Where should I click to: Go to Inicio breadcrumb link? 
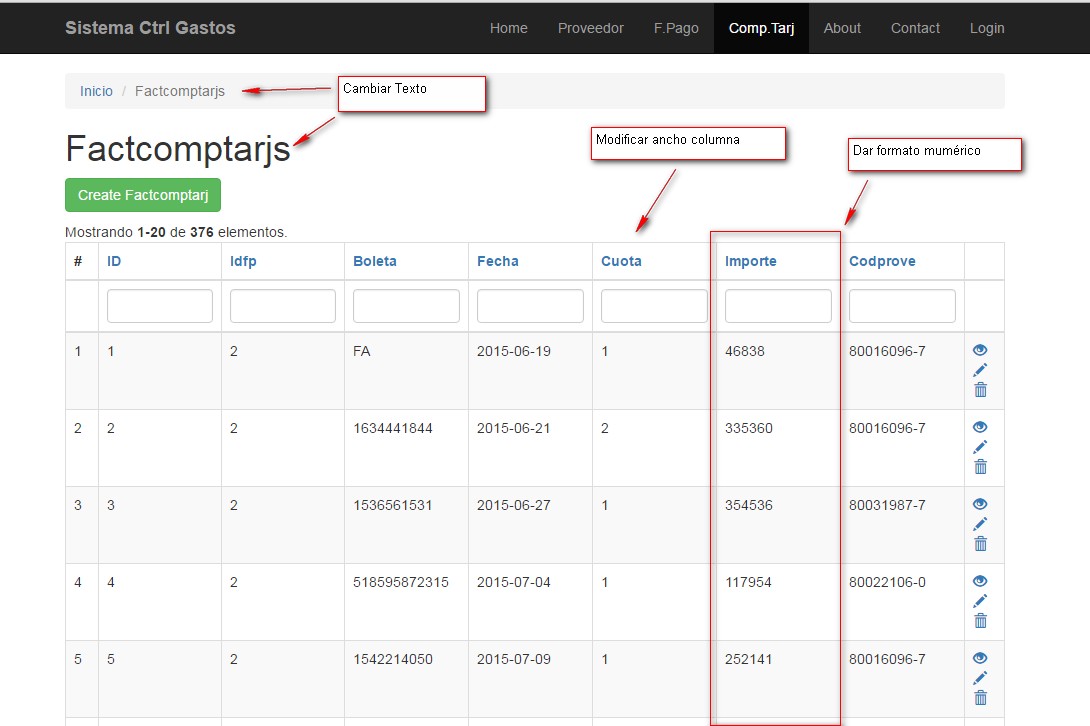[x=96, y=91]
